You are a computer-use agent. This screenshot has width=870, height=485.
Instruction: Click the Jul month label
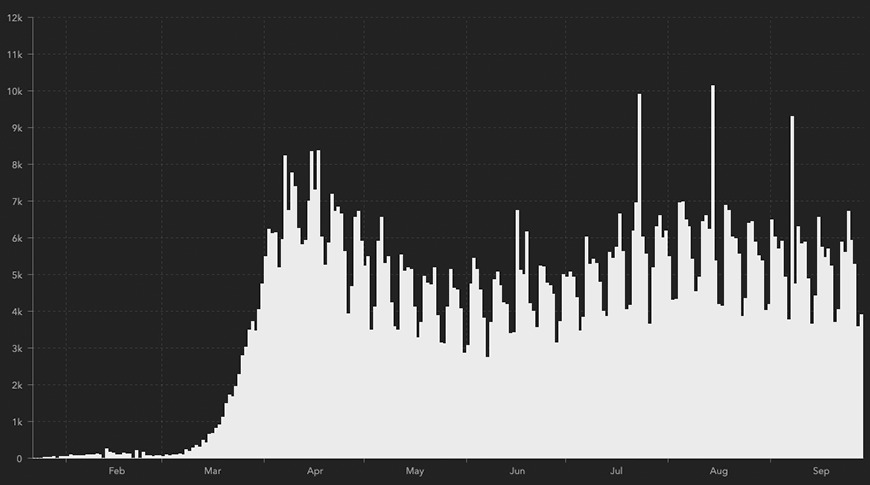click(616, 471)
